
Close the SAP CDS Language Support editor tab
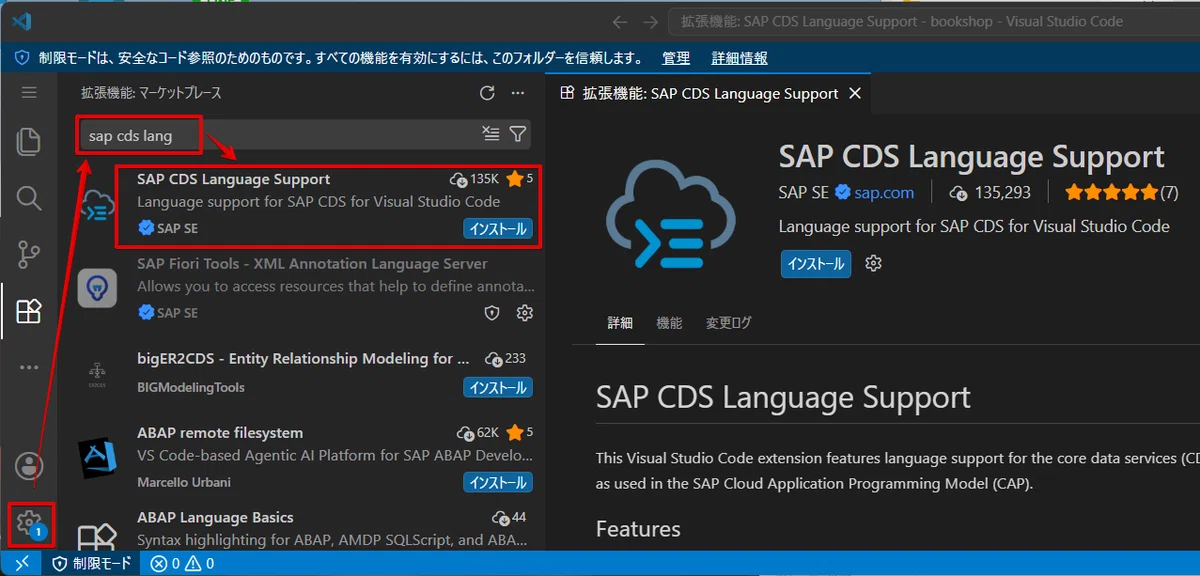[x=854, y=93]
